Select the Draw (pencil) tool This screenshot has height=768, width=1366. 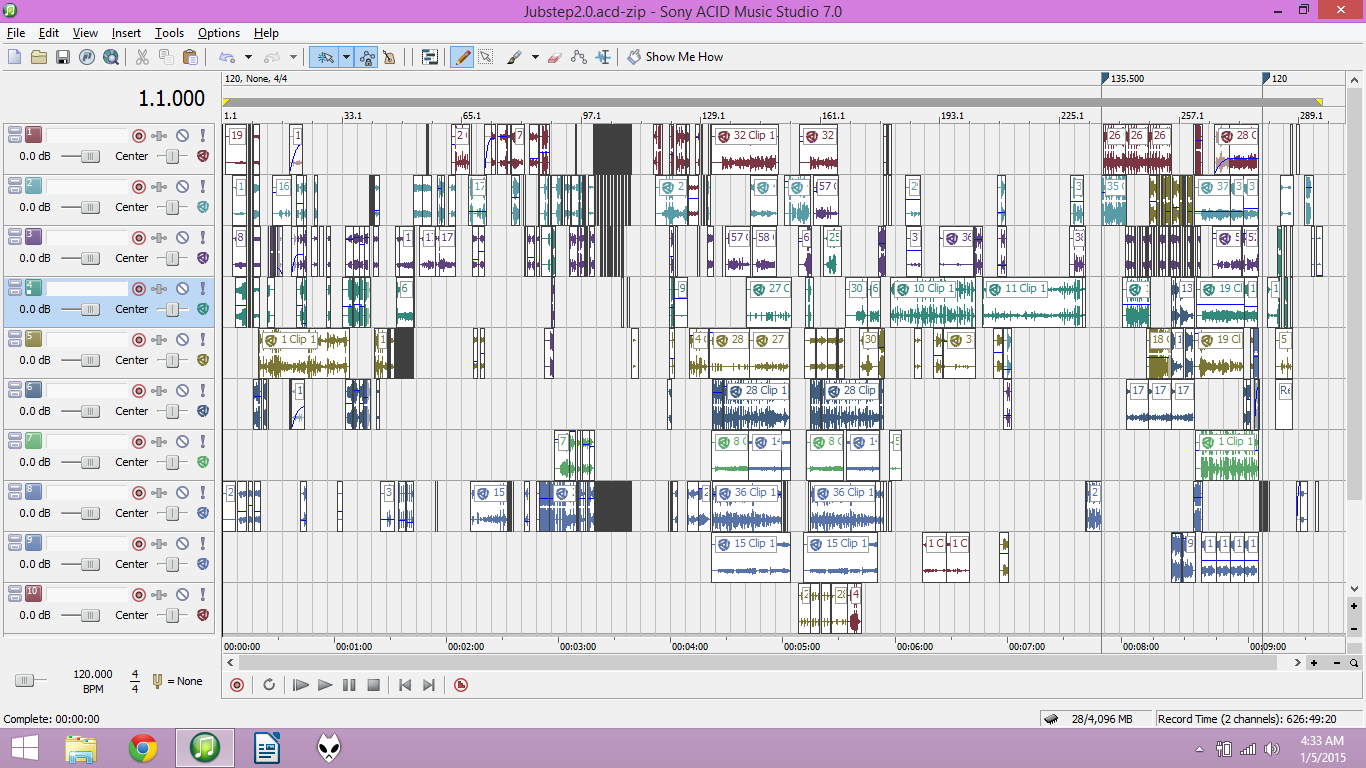point(461,57)
